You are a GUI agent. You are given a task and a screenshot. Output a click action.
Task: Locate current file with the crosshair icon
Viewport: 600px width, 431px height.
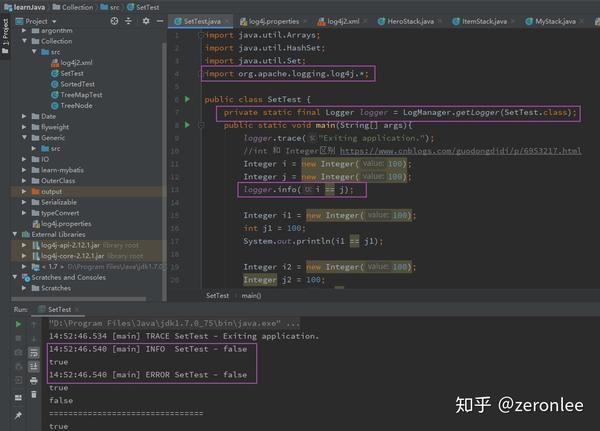(114, 21)
